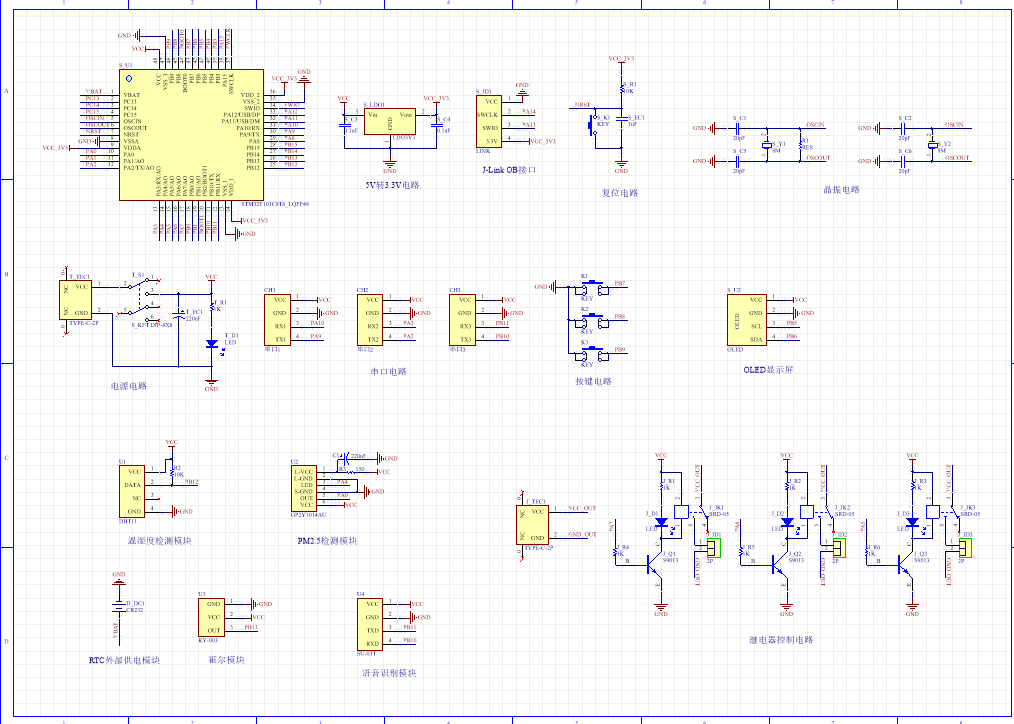Click the blue LED symbol T_D1

(x=211, y=344)
